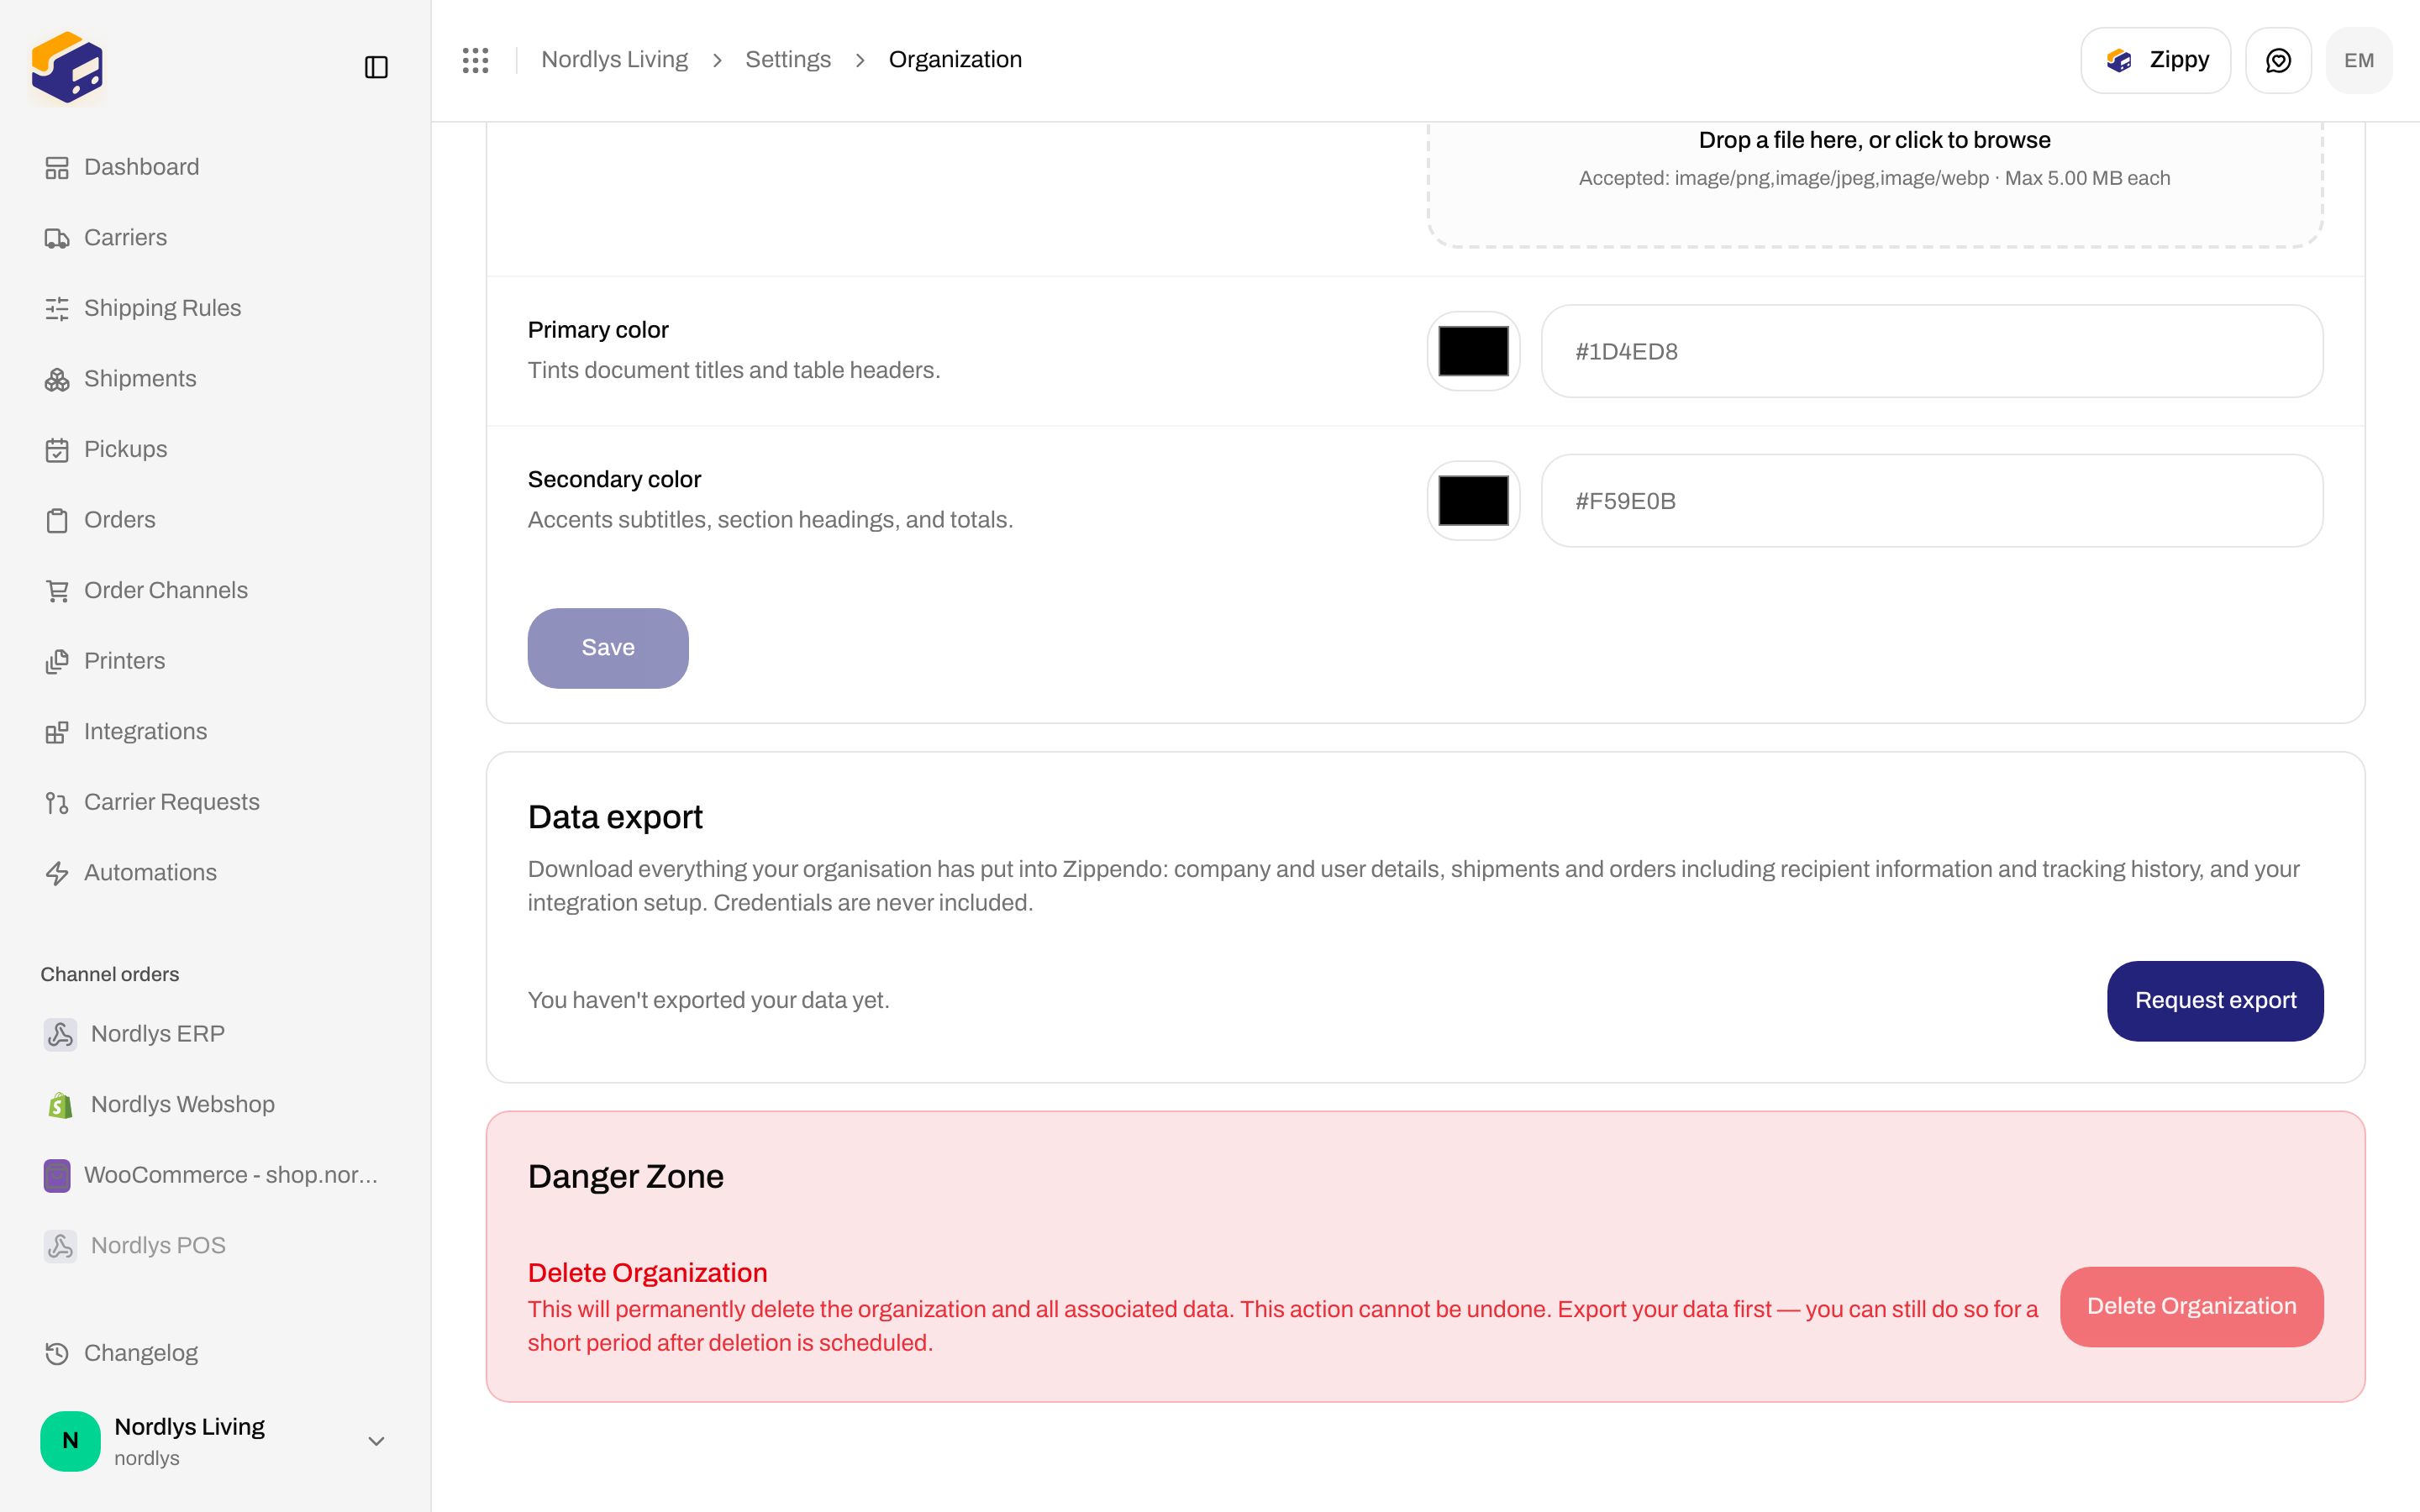Screen dimensions: 2420x1512
Task: Click the Automations lightning icon
Action: (x=57, y=873)
